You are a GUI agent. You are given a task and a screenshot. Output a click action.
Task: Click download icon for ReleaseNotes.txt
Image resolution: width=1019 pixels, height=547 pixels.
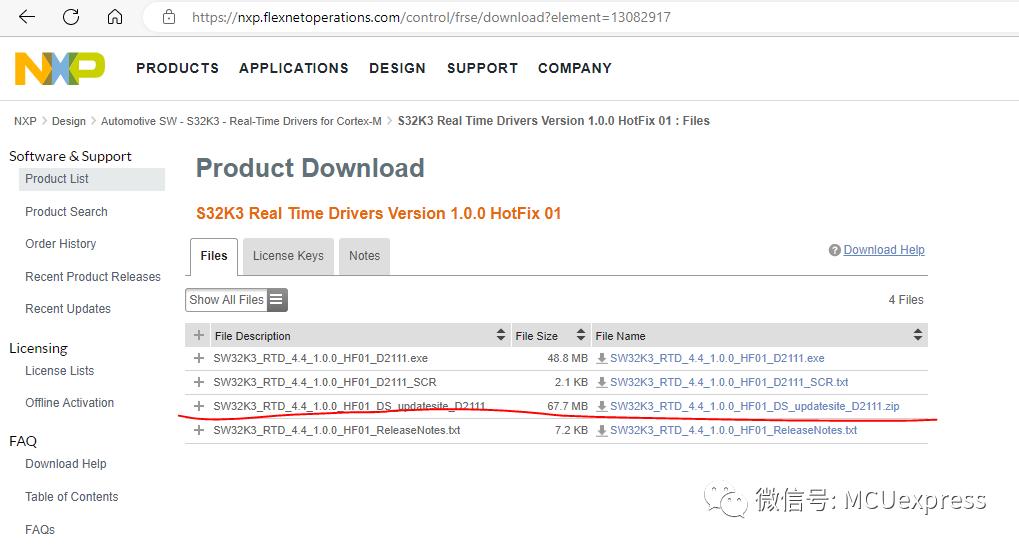(x=602, y=431)
